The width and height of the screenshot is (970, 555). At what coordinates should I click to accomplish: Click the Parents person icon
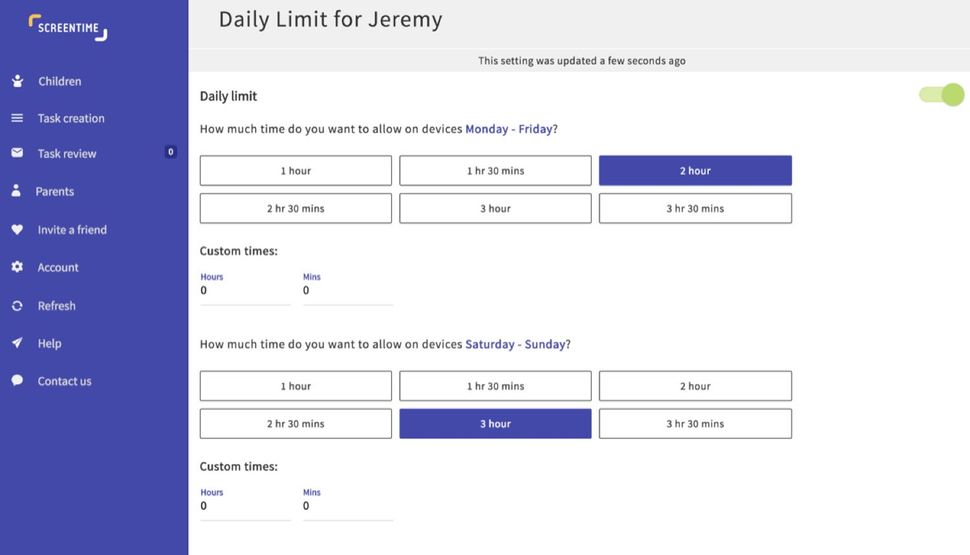point(16,190)
